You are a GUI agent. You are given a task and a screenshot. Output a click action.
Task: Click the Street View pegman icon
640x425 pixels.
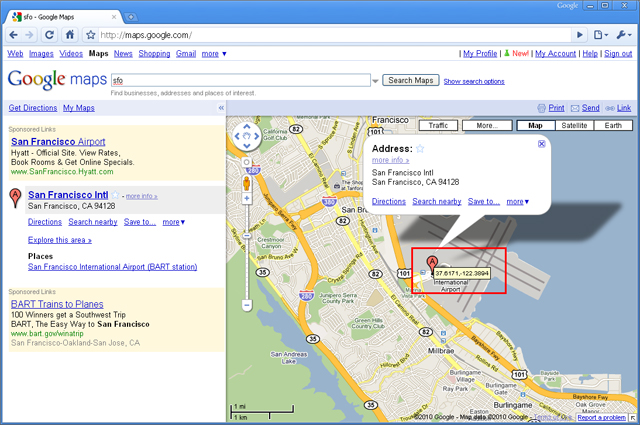point(247,183)
